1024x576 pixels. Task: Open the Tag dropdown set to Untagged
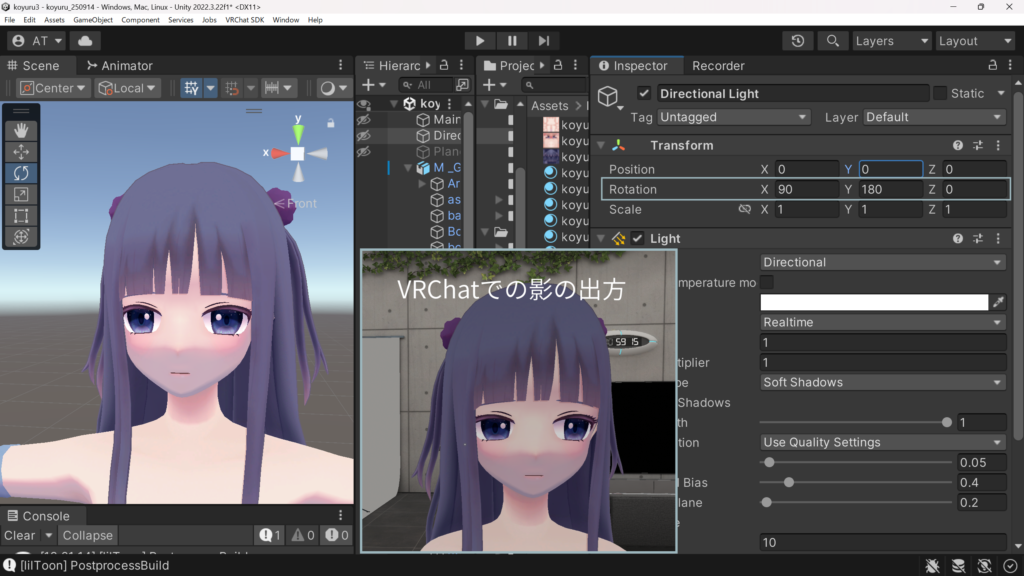tap(733, 117)
